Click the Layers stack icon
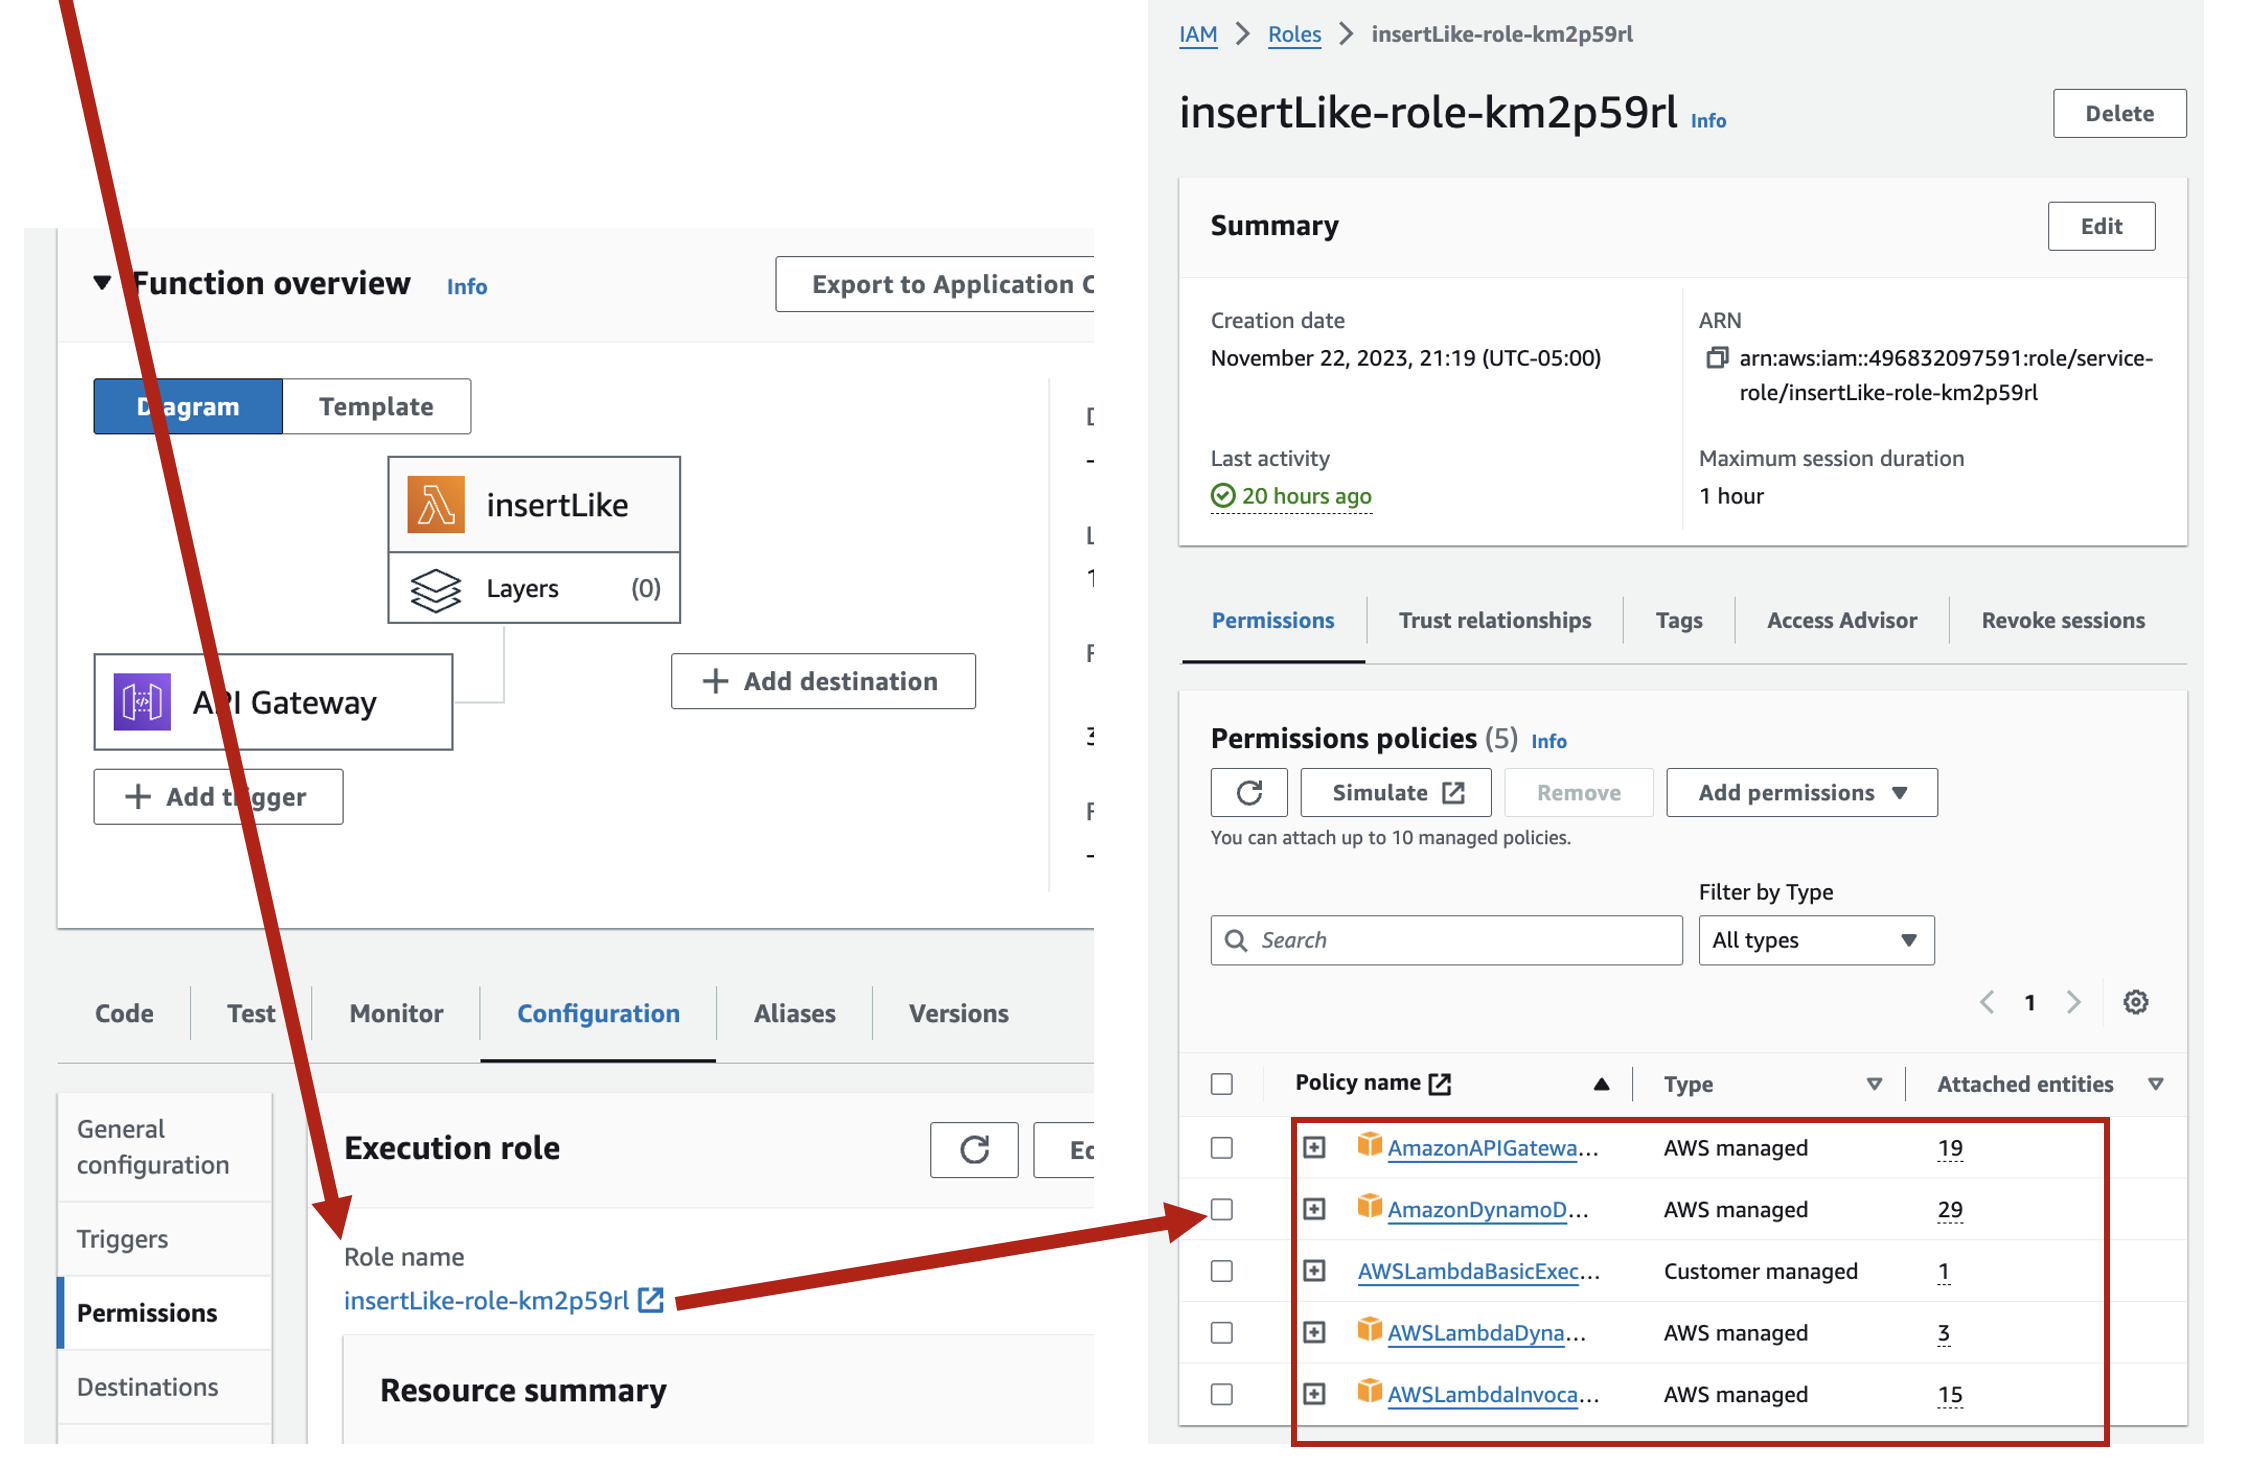 (x=436, y=589)
